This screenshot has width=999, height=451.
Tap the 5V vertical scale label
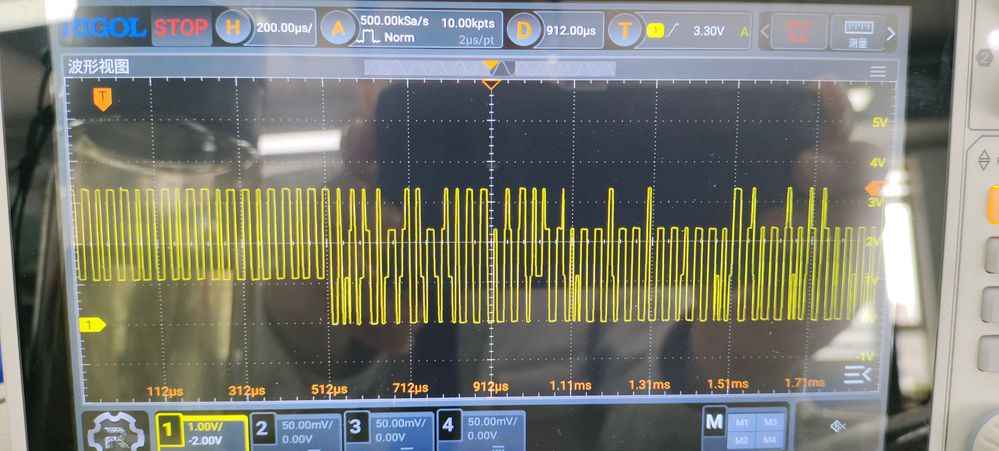tap(879, 122)
